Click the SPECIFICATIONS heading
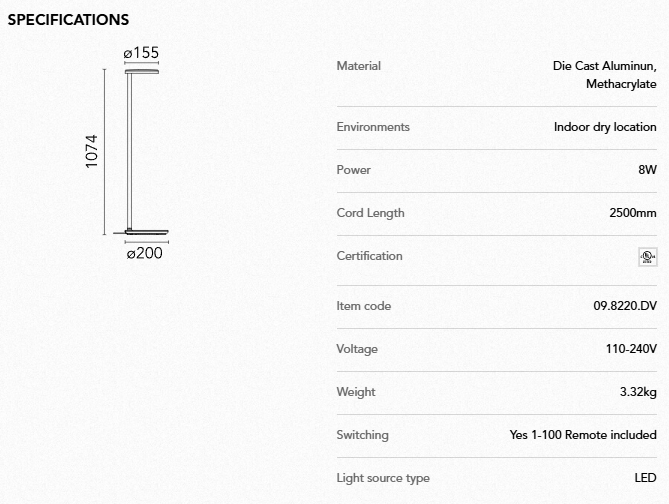 click(68, 20)
